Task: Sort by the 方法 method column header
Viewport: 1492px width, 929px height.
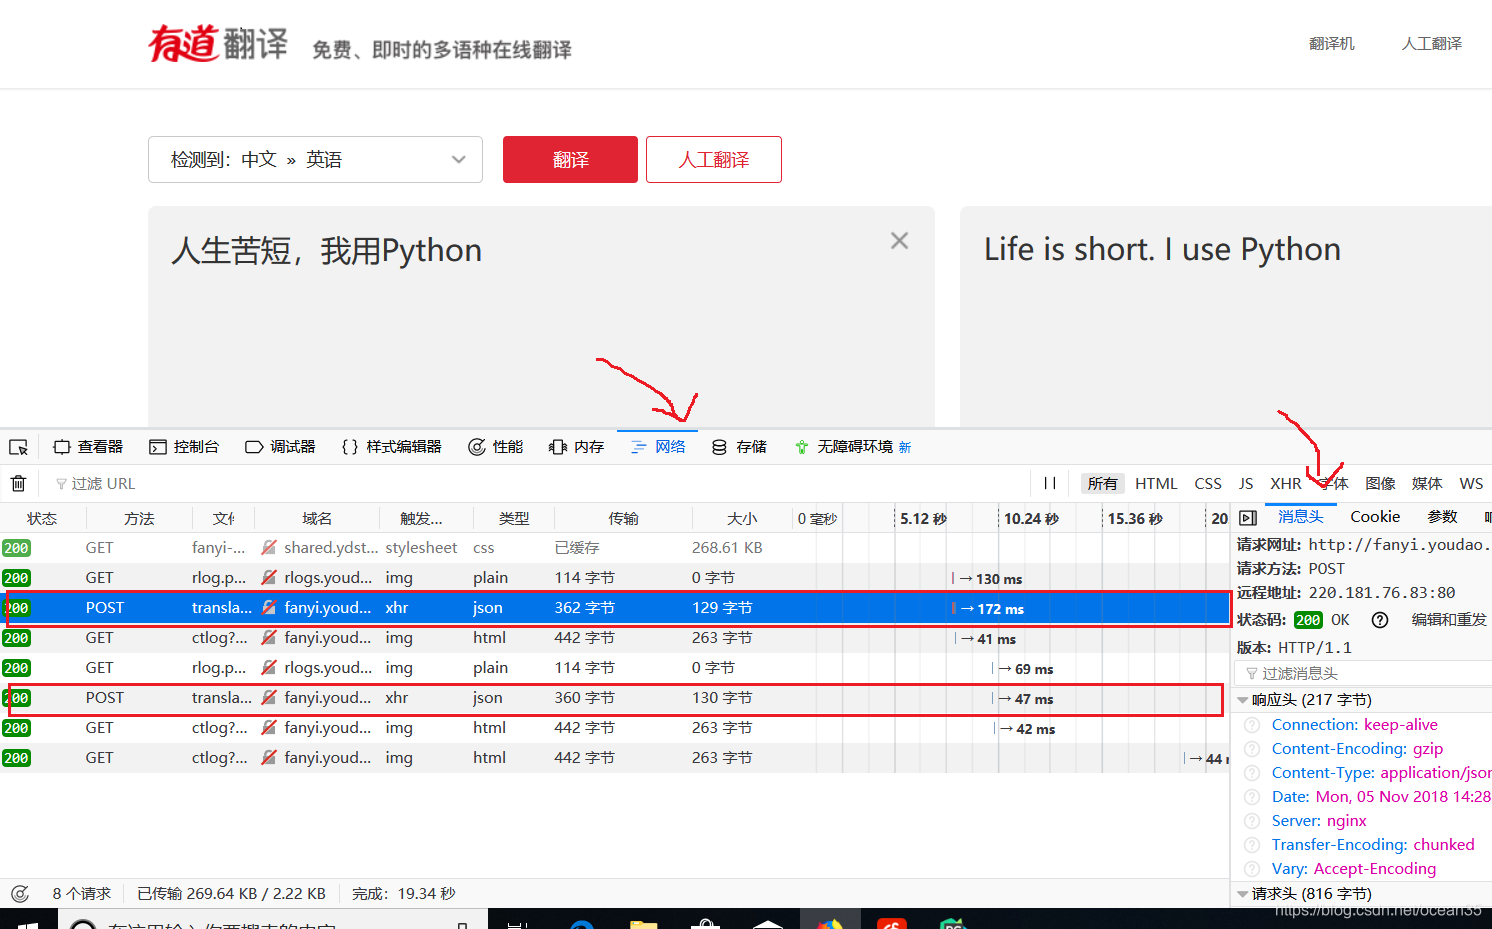Action: [139, 518]
